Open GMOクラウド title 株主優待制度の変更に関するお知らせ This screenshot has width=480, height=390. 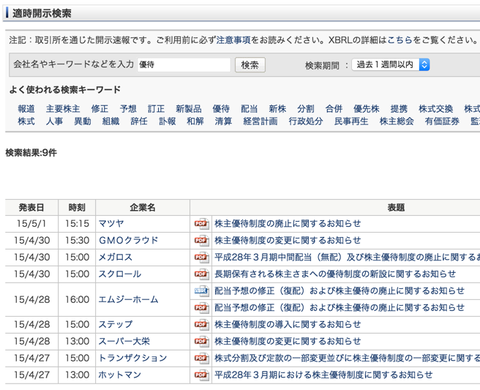pos(288,240)
